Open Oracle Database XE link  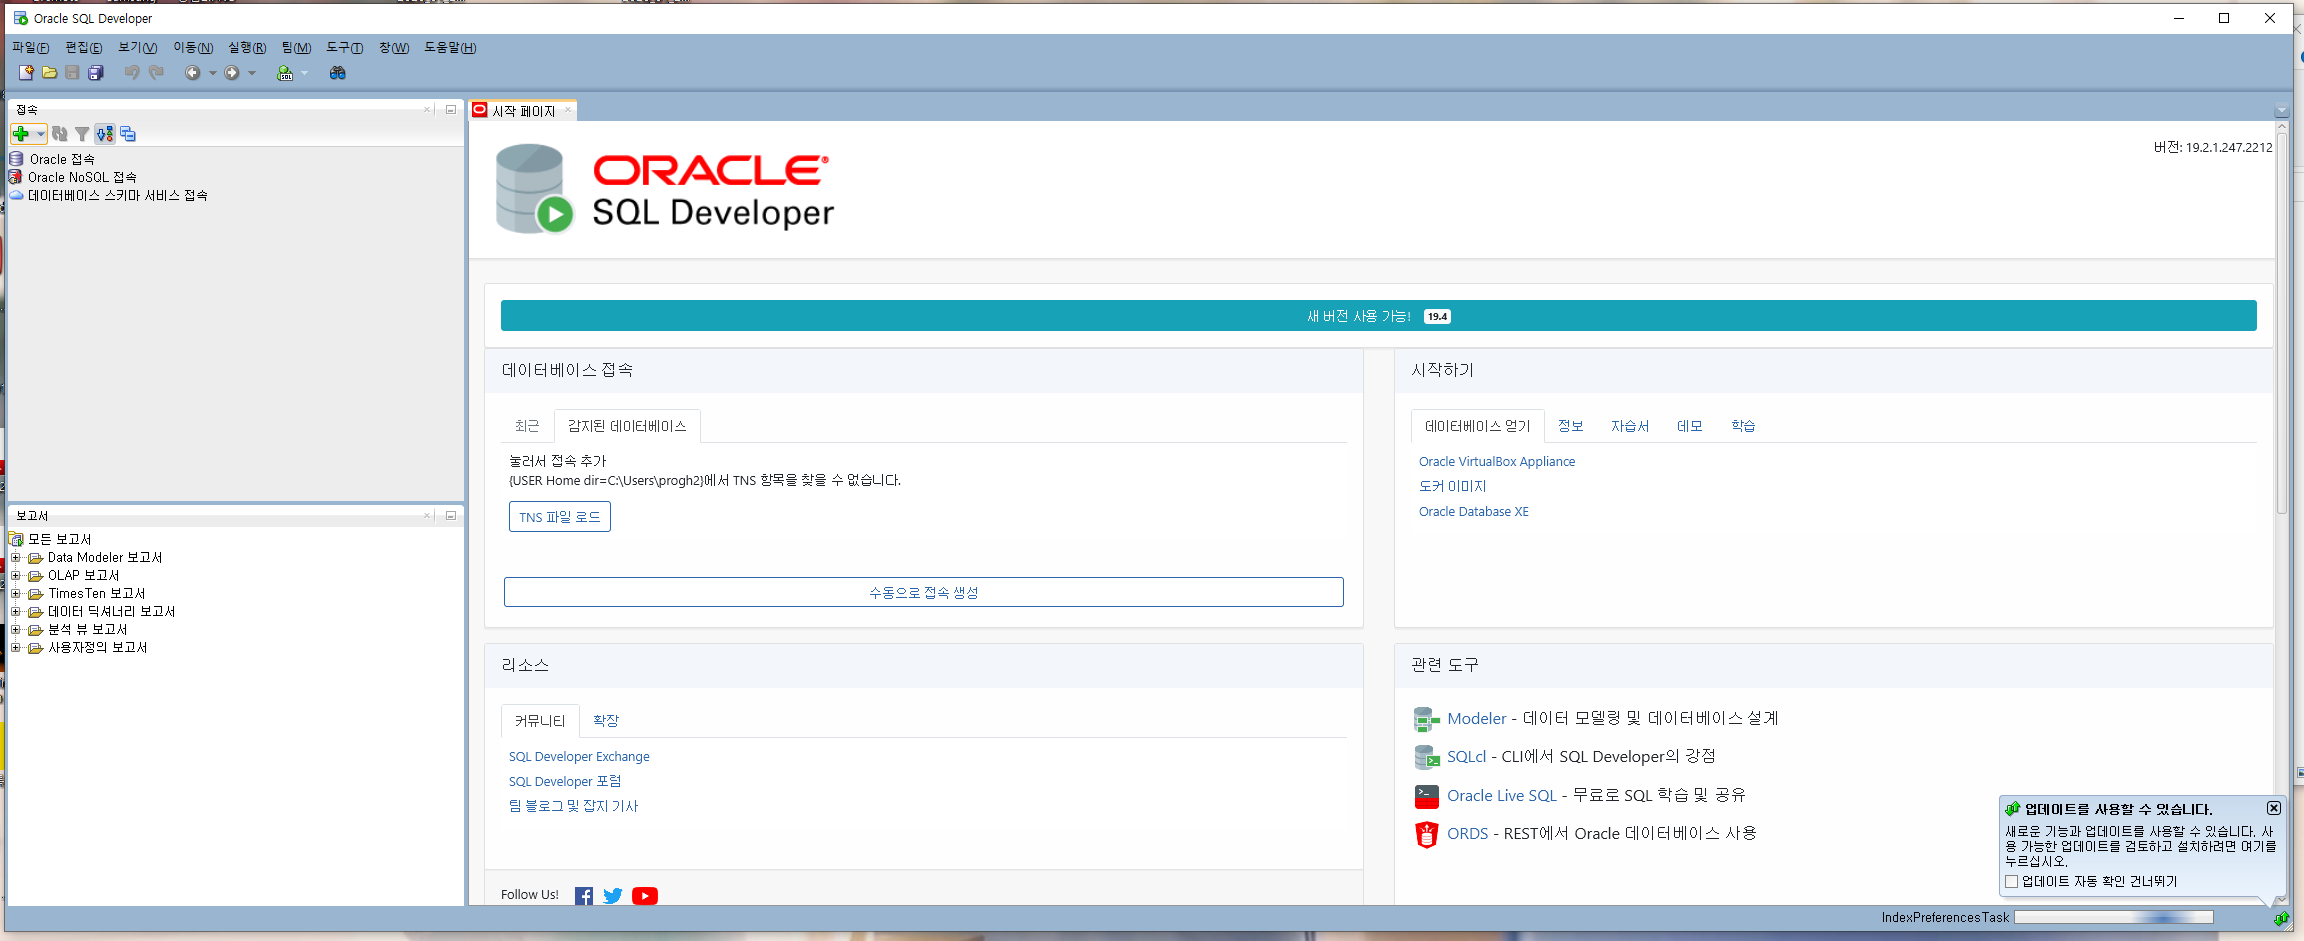1474,512
